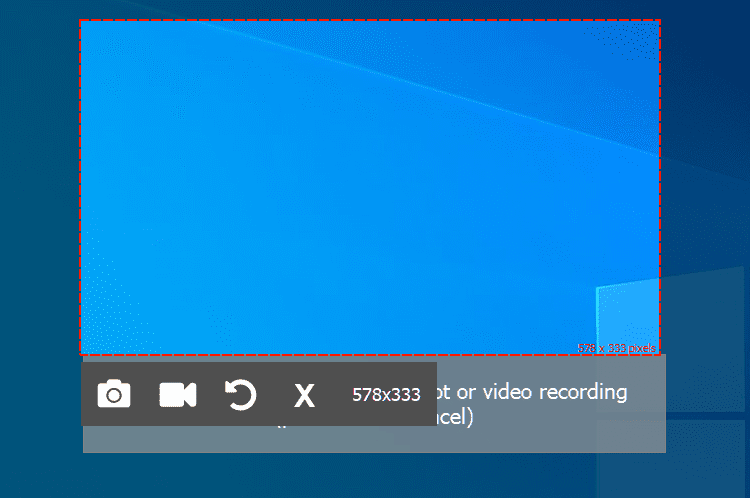Viewport: 750px width, 498px height.
Task: Take a screenshot with the camera icon
Action: 114,394
